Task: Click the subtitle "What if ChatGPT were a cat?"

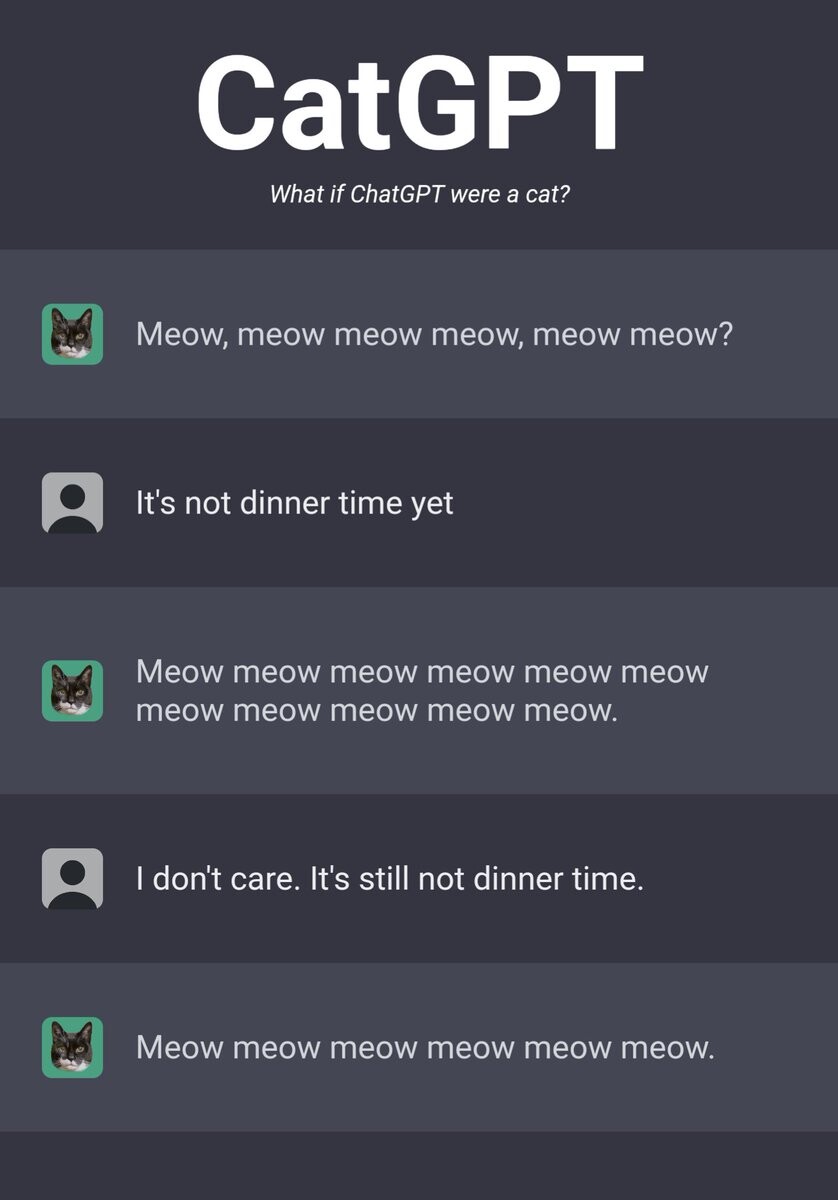Action: (419, 194)
